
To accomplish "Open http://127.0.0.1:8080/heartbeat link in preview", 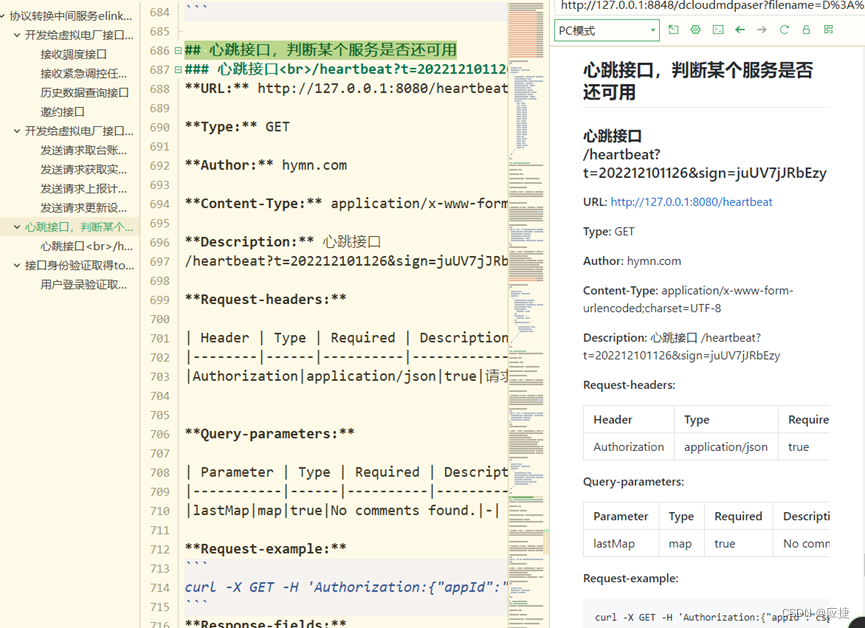I will (x=691, y=202).
